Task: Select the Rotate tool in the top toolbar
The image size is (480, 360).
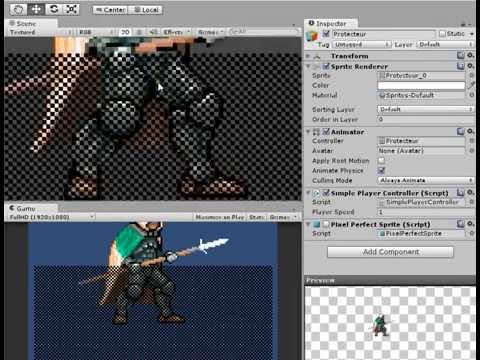Action: pyautogui.click(x=54, y=9)
